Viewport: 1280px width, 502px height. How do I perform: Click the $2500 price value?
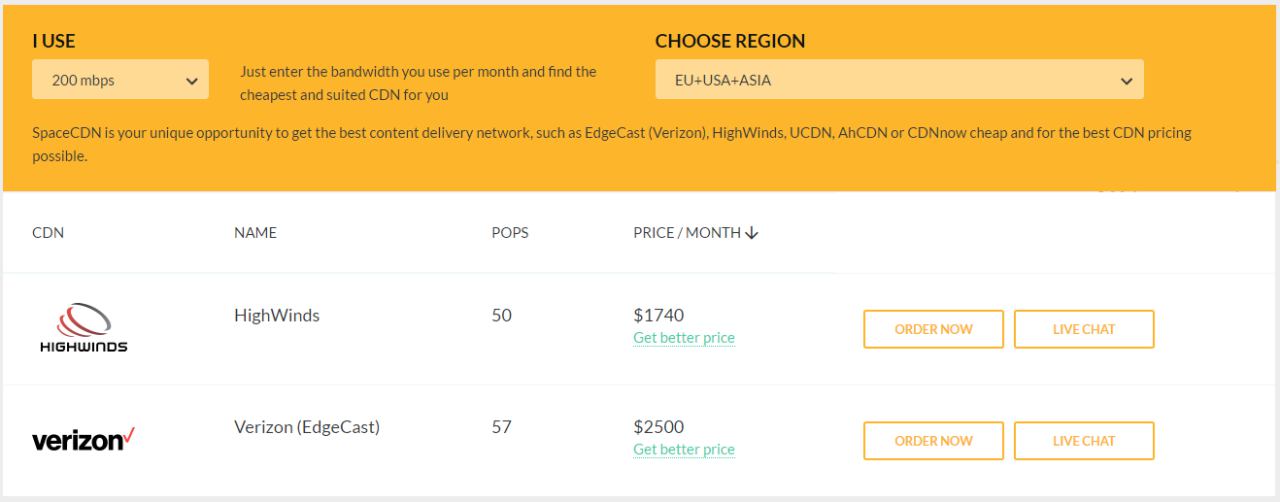(x=659, y=427)
